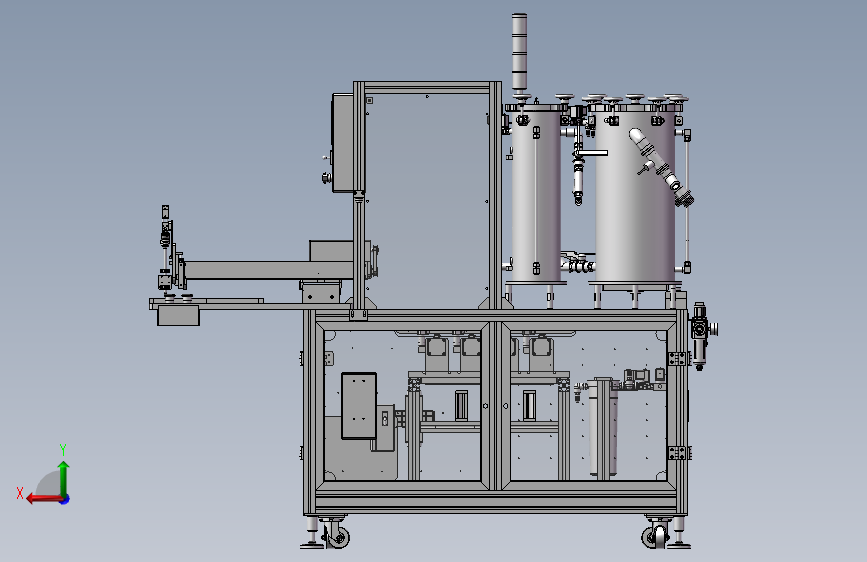867x562 pixels.
Task: Select the narrow left stainless tank body
Action: tap(536, 196)
